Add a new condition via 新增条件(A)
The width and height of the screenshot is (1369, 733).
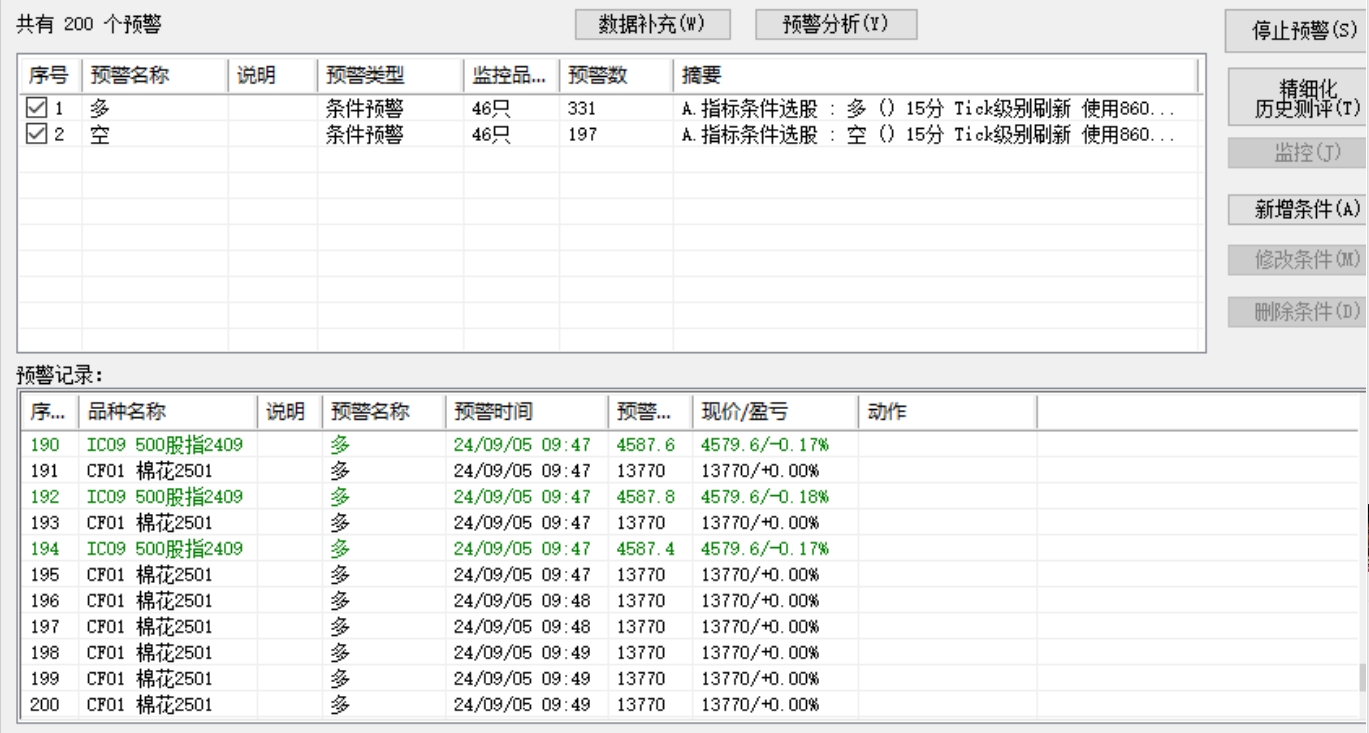[1297, 209]
